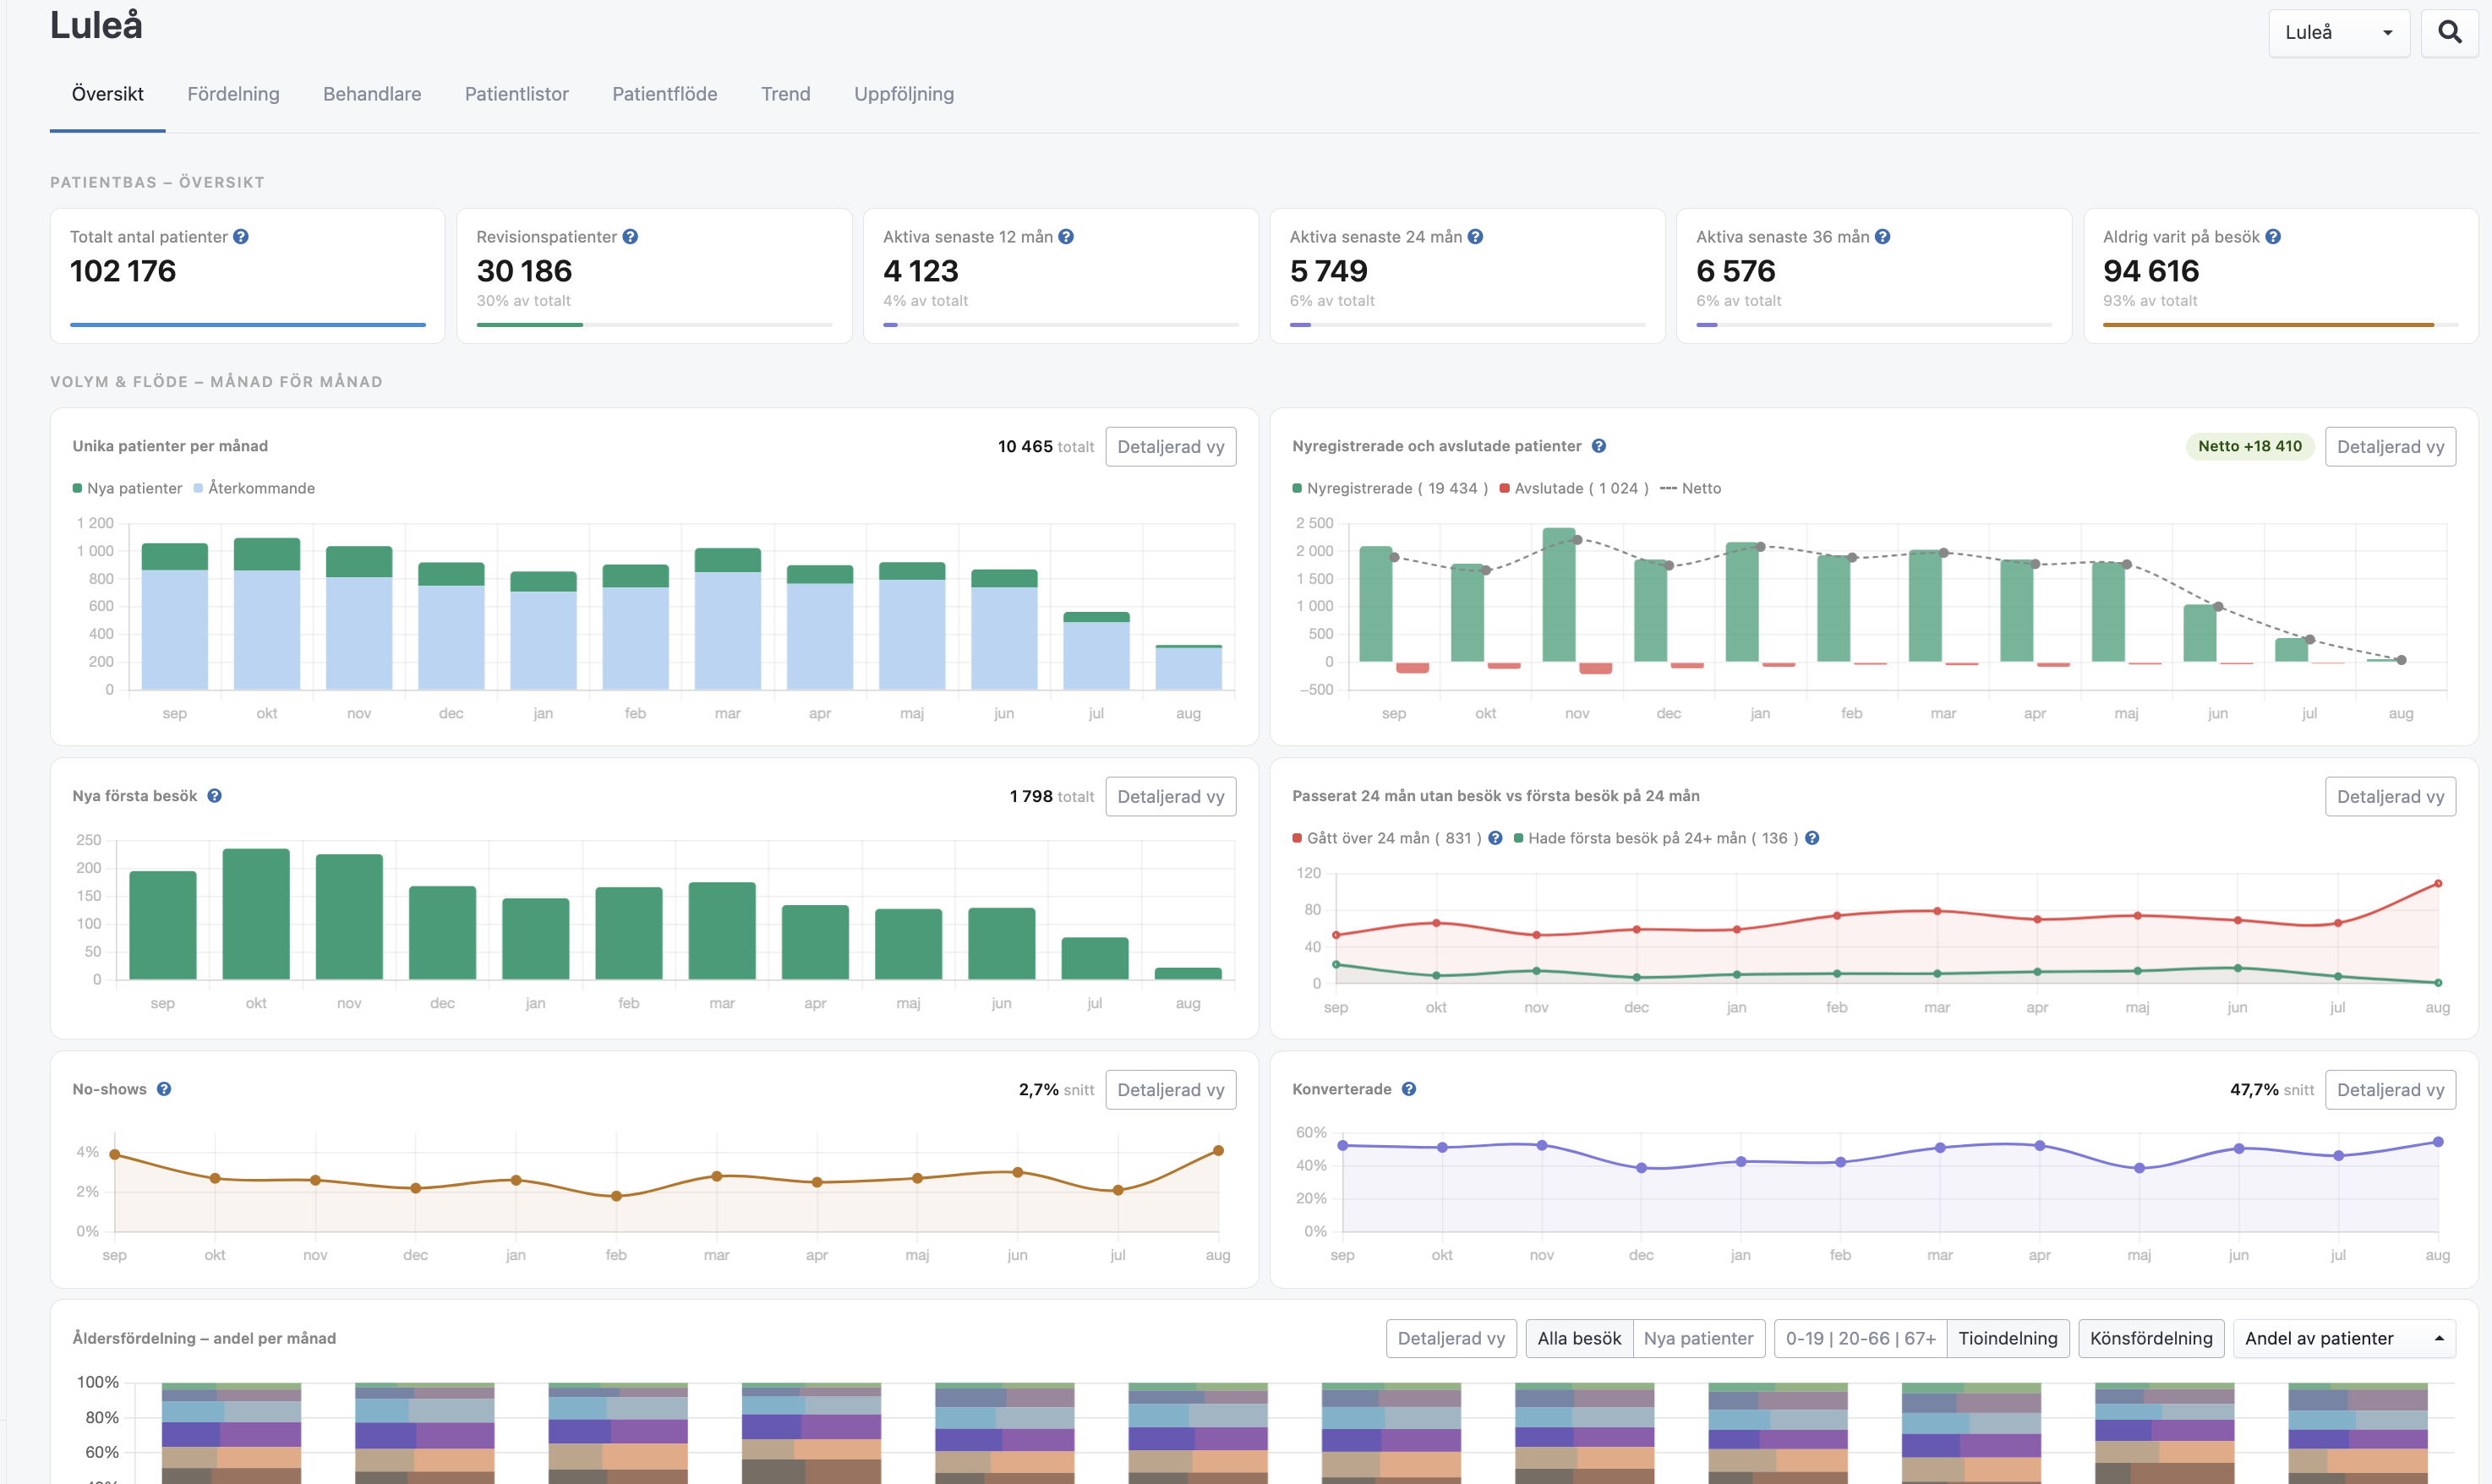Click the 102 176 total patients value
The height and width of the screenshot is (1484, 2492).
[x=123, y=271]
